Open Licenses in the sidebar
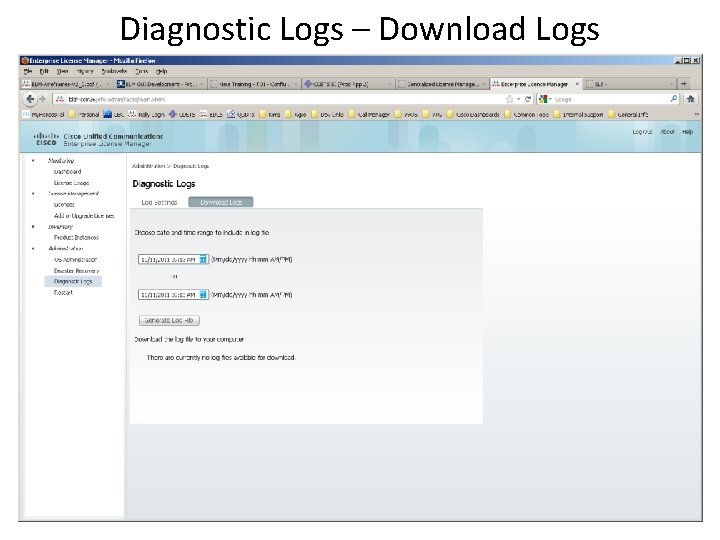720x540 pixels. pos(64,205)
